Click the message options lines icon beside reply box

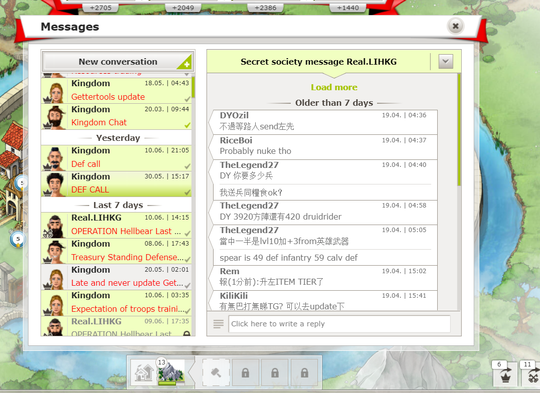(218, 324)
